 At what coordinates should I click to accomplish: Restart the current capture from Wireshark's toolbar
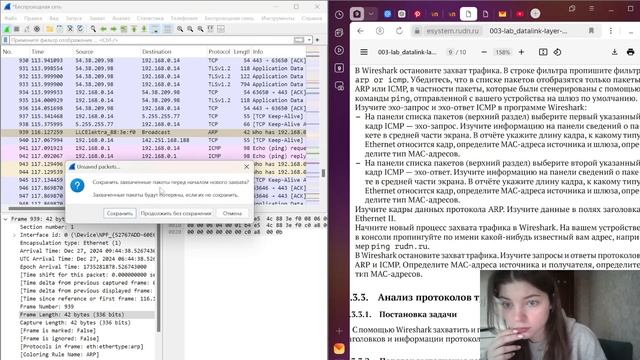tap(27, 29)
